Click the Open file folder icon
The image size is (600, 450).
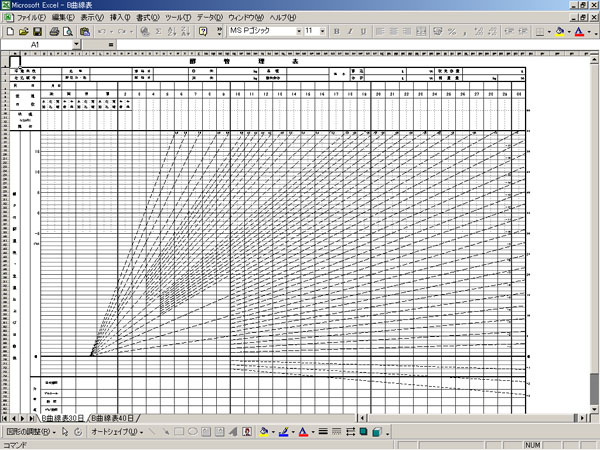coord(22,32)
